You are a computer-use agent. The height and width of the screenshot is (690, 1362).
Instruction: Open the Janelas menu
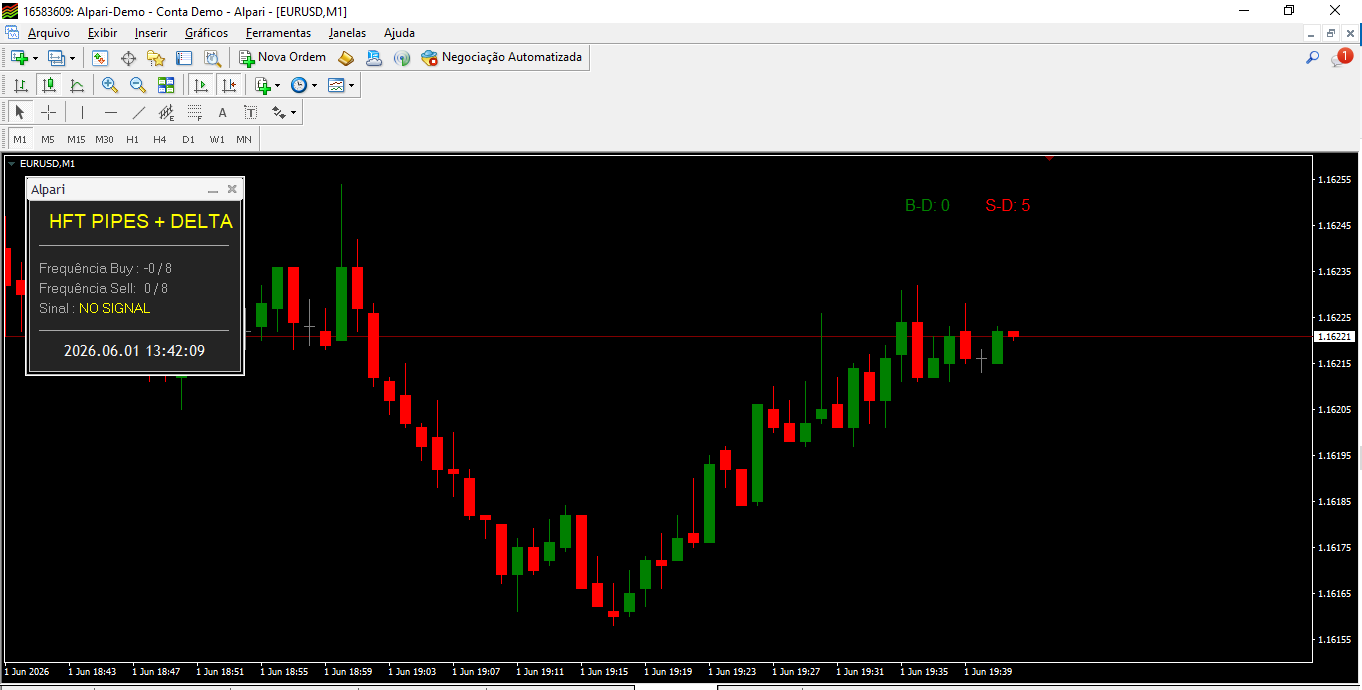click(347, 33)
